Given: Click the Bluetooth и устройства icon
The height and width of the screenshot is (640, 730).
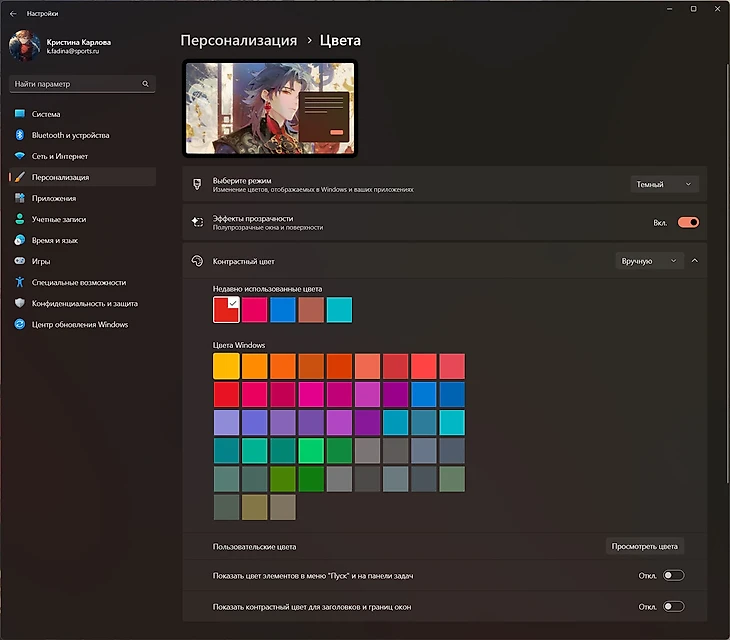Looking at the screenshot, I should coord(19,135).
